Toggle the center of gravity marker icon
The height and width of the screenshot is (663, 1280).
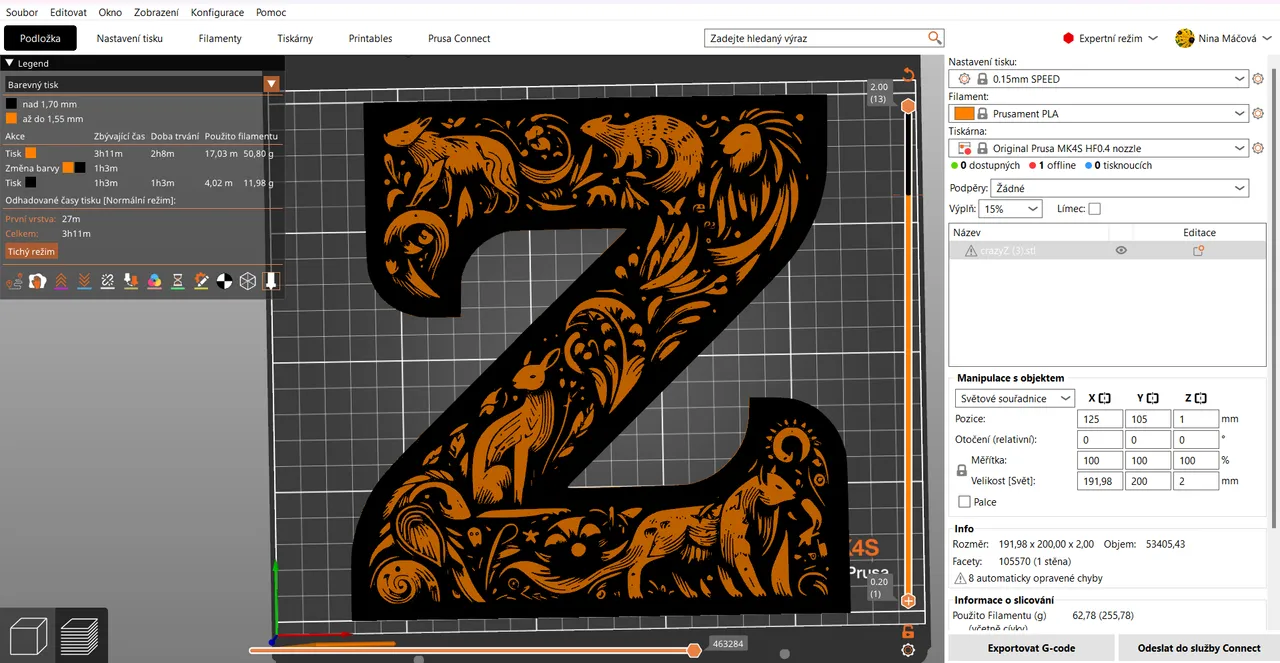tap(225, 282)
